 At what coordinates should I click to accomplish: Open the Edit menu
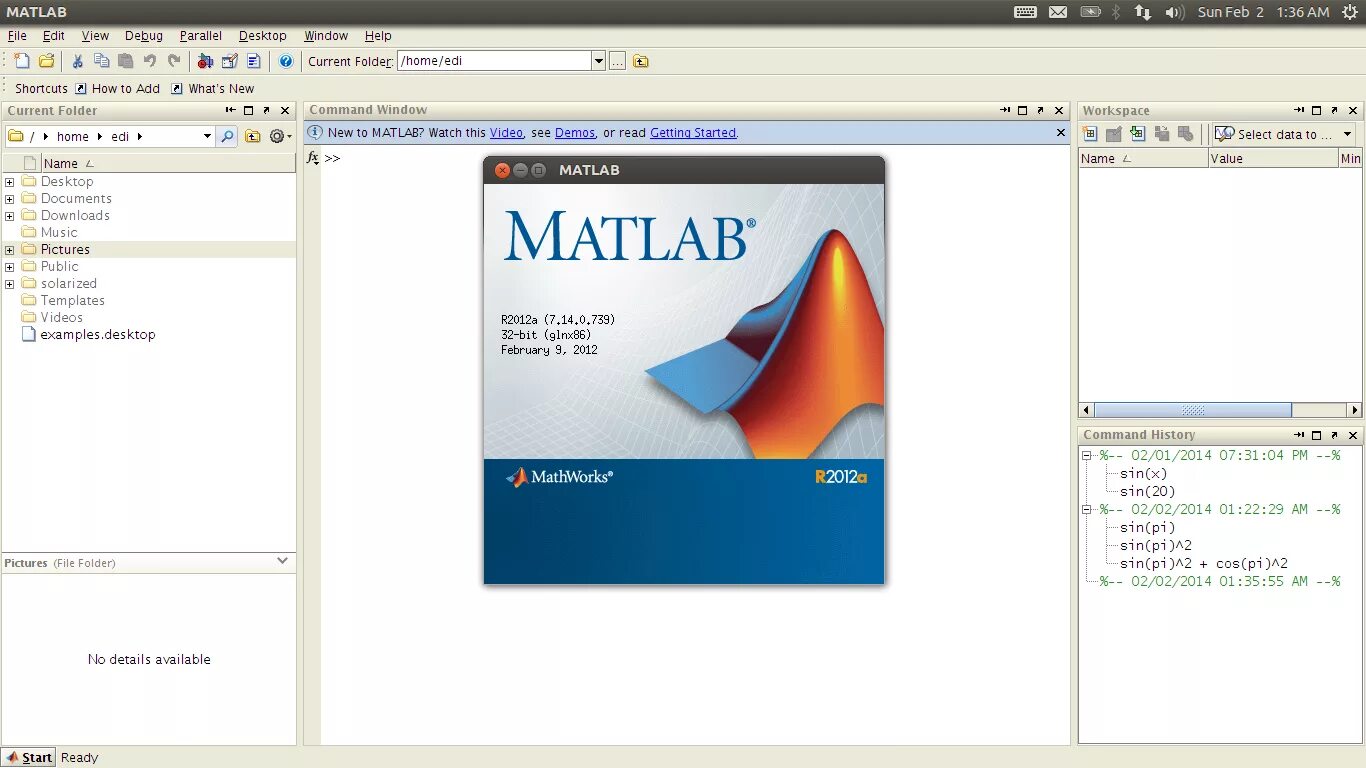53,35
